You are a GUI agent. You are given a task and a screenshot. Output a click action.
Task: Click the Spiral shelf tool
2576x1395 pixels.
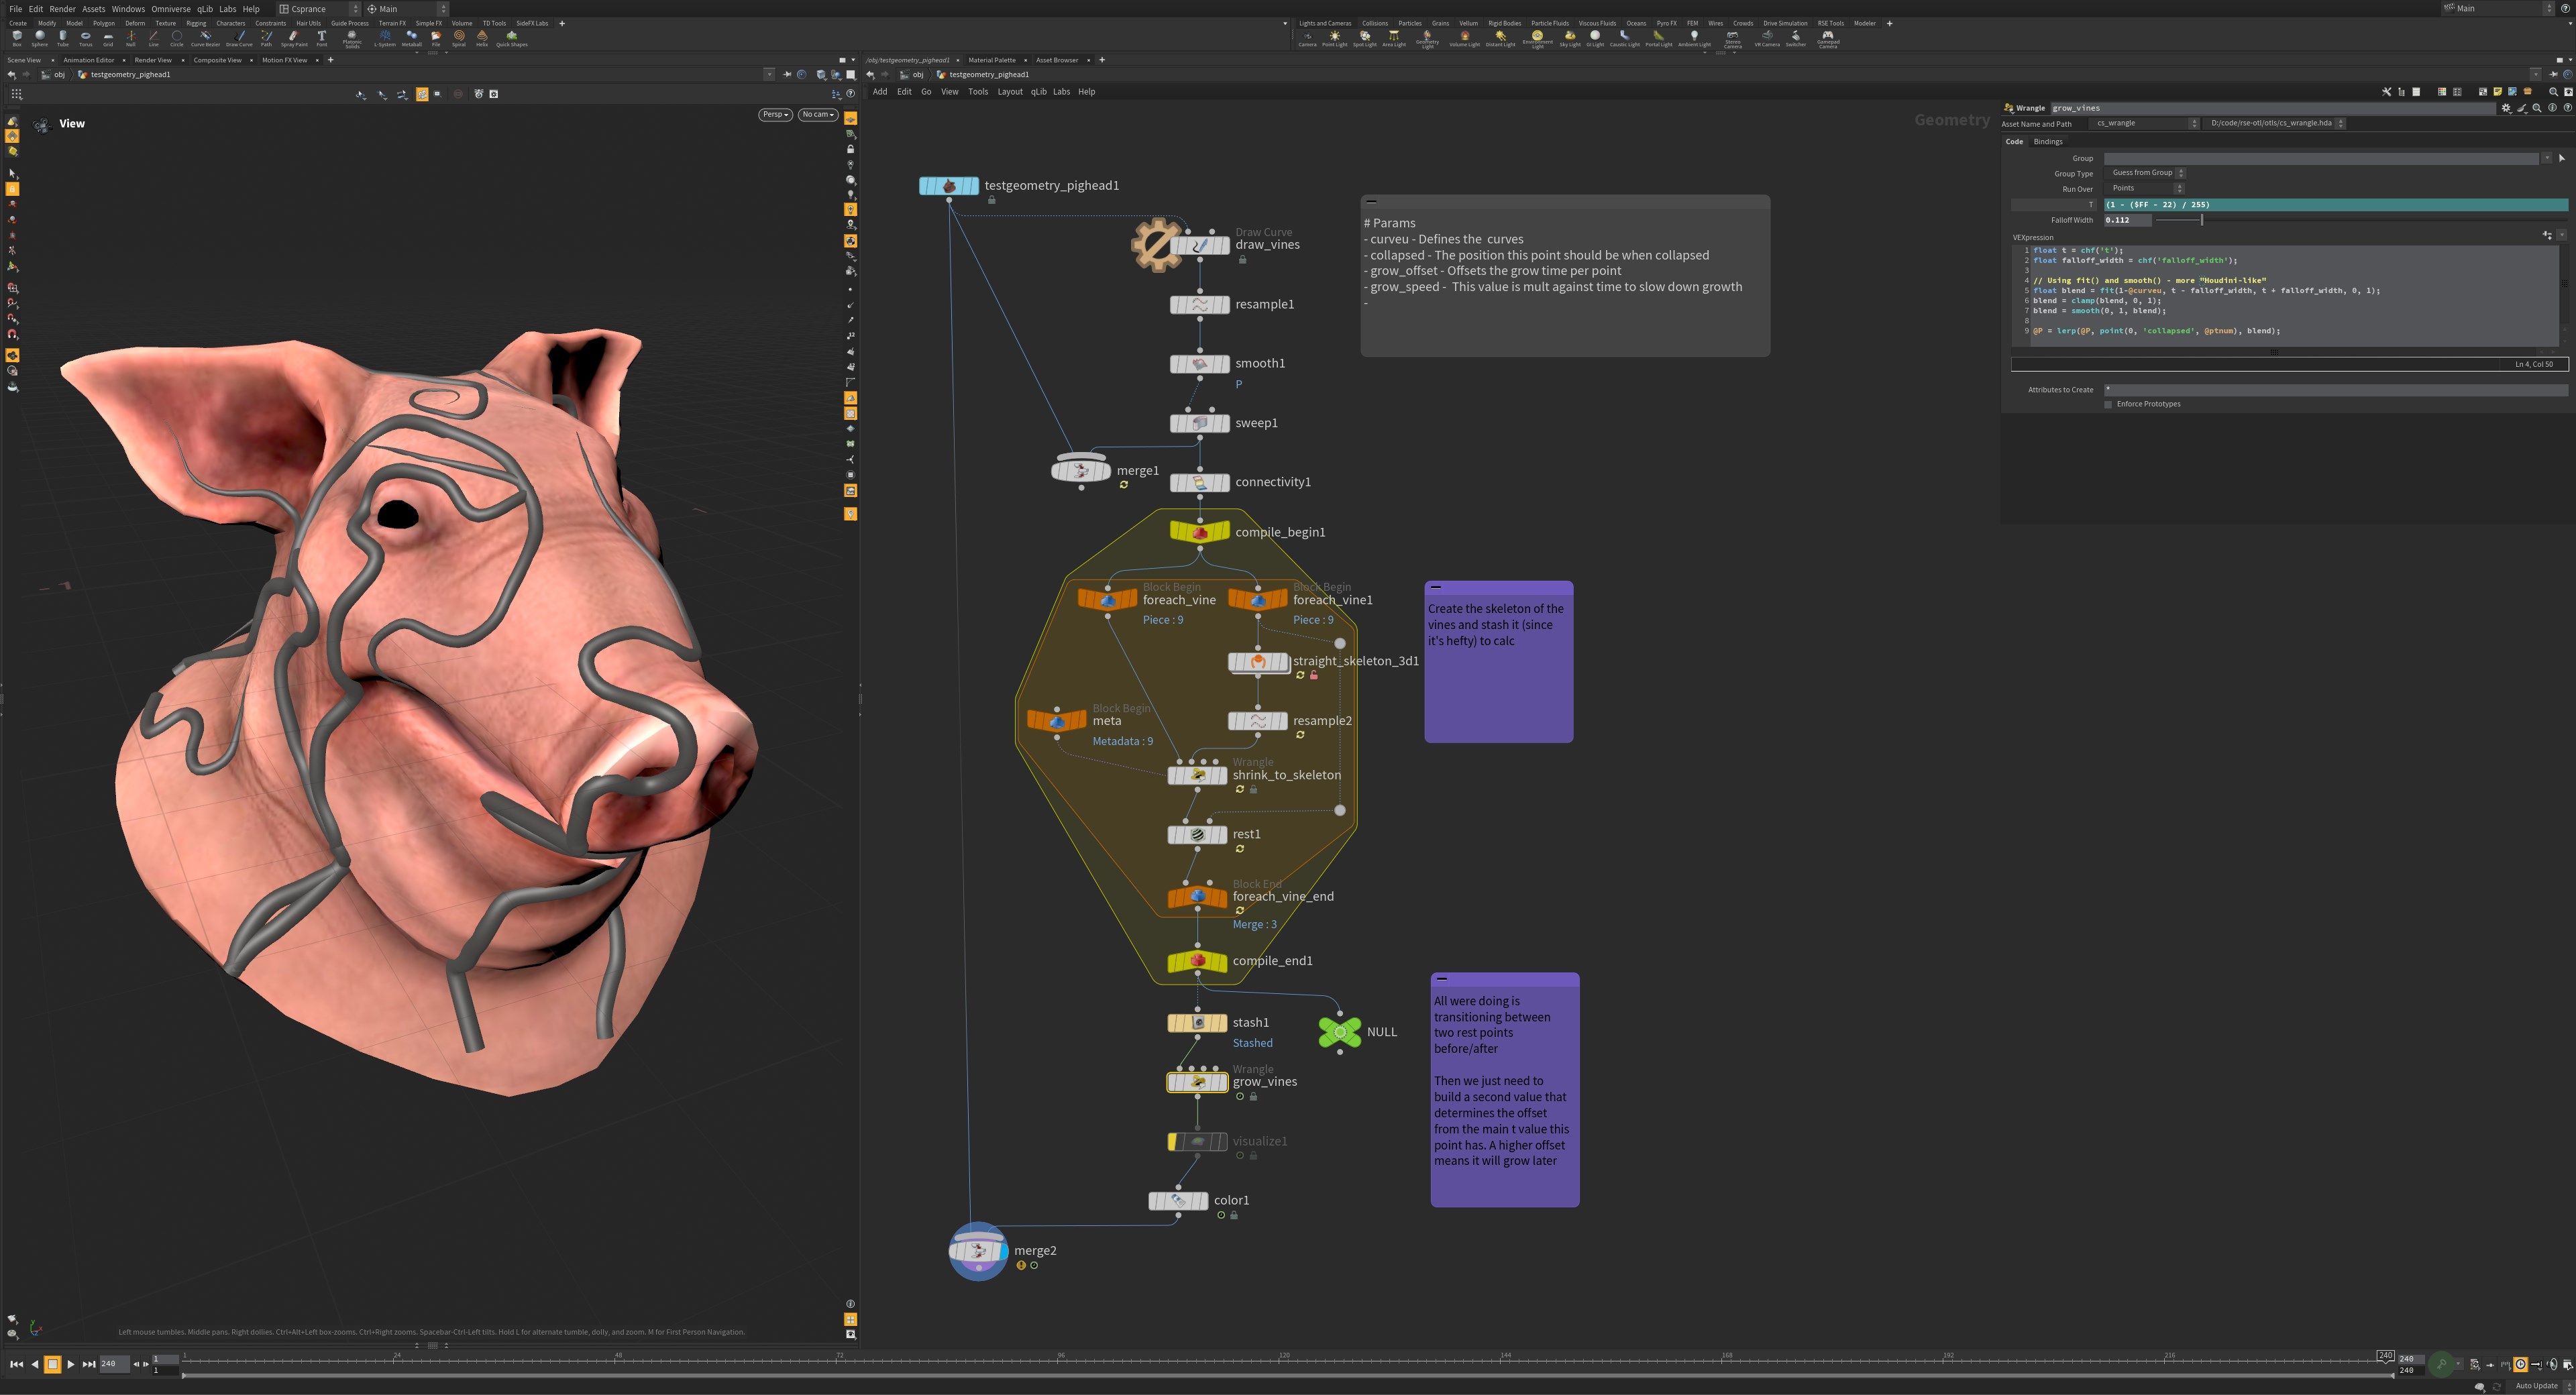click(x=459, y=37)
